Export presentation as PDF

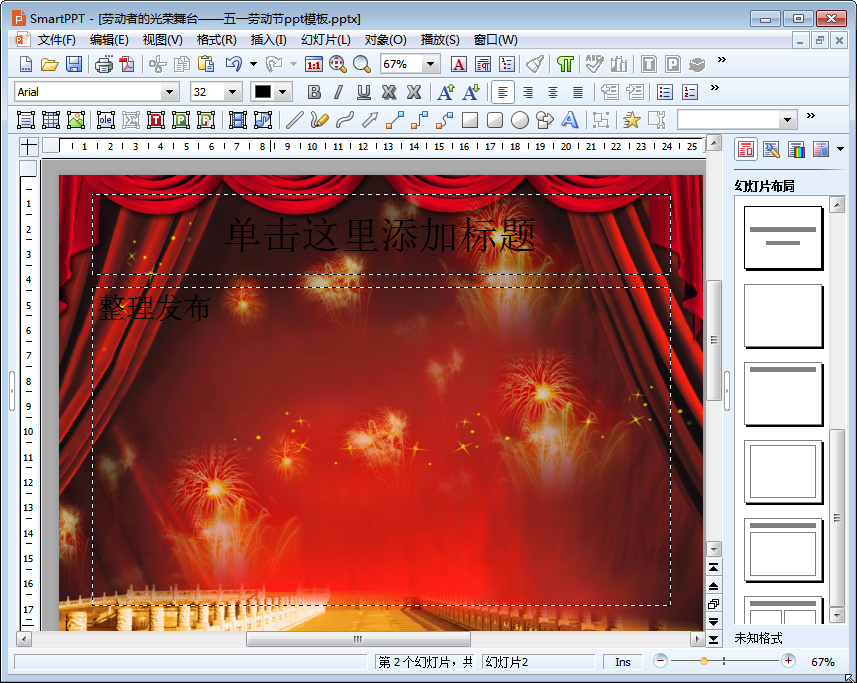click(127, 64)
